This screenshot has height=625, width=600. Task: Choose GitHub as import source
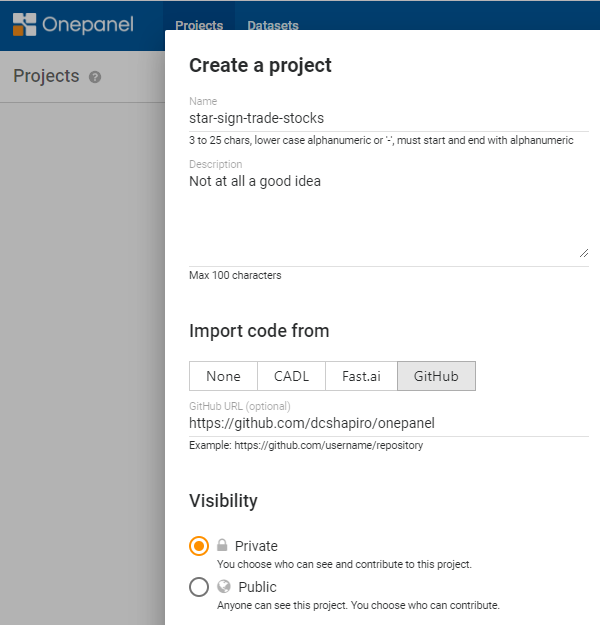click(x=436, y=376)
